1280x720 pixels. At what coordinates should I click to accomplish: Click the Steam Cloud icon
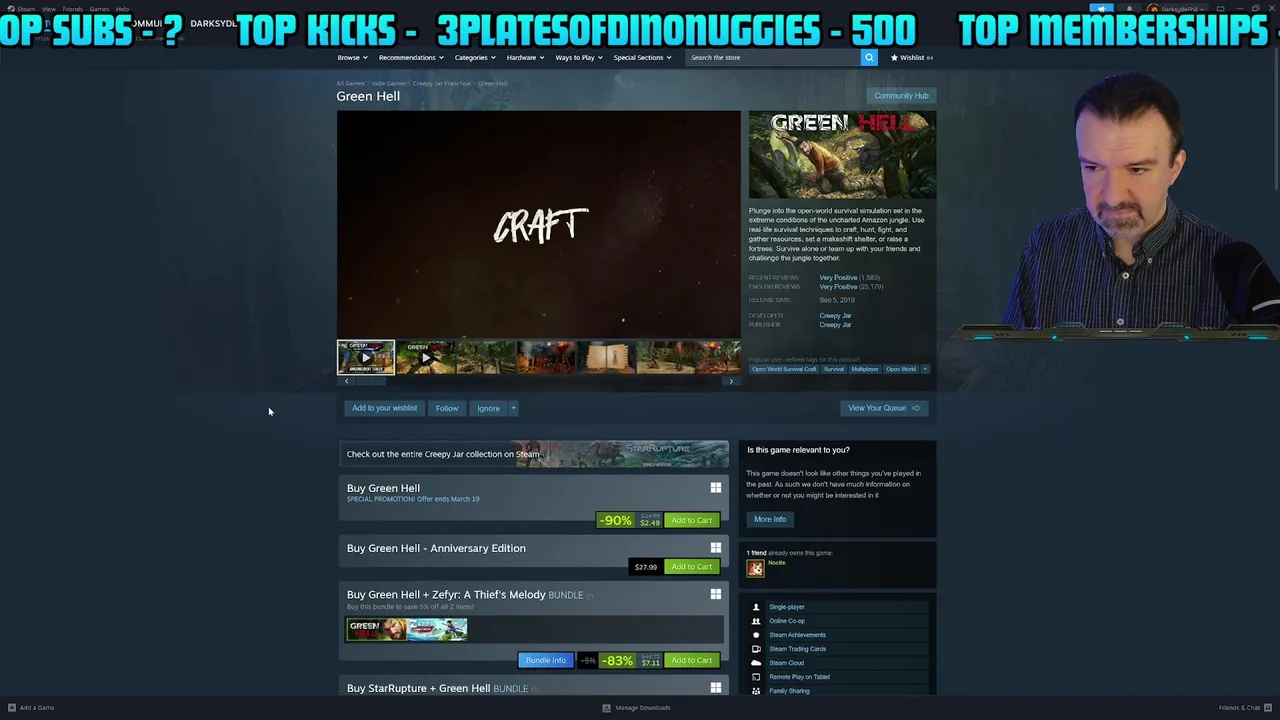click(756, 663)
